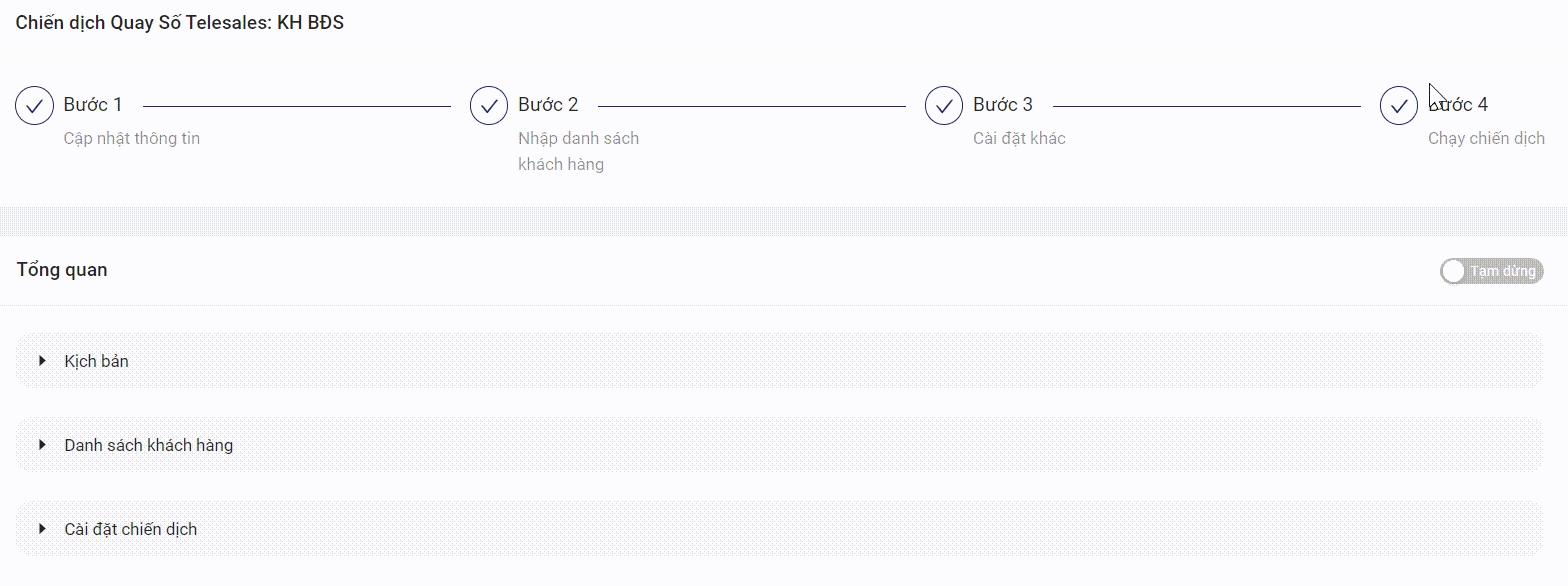Open Cập nhật thông tin step description
The height and width of the screenshot is (586, 1568).
click(132, 139)
